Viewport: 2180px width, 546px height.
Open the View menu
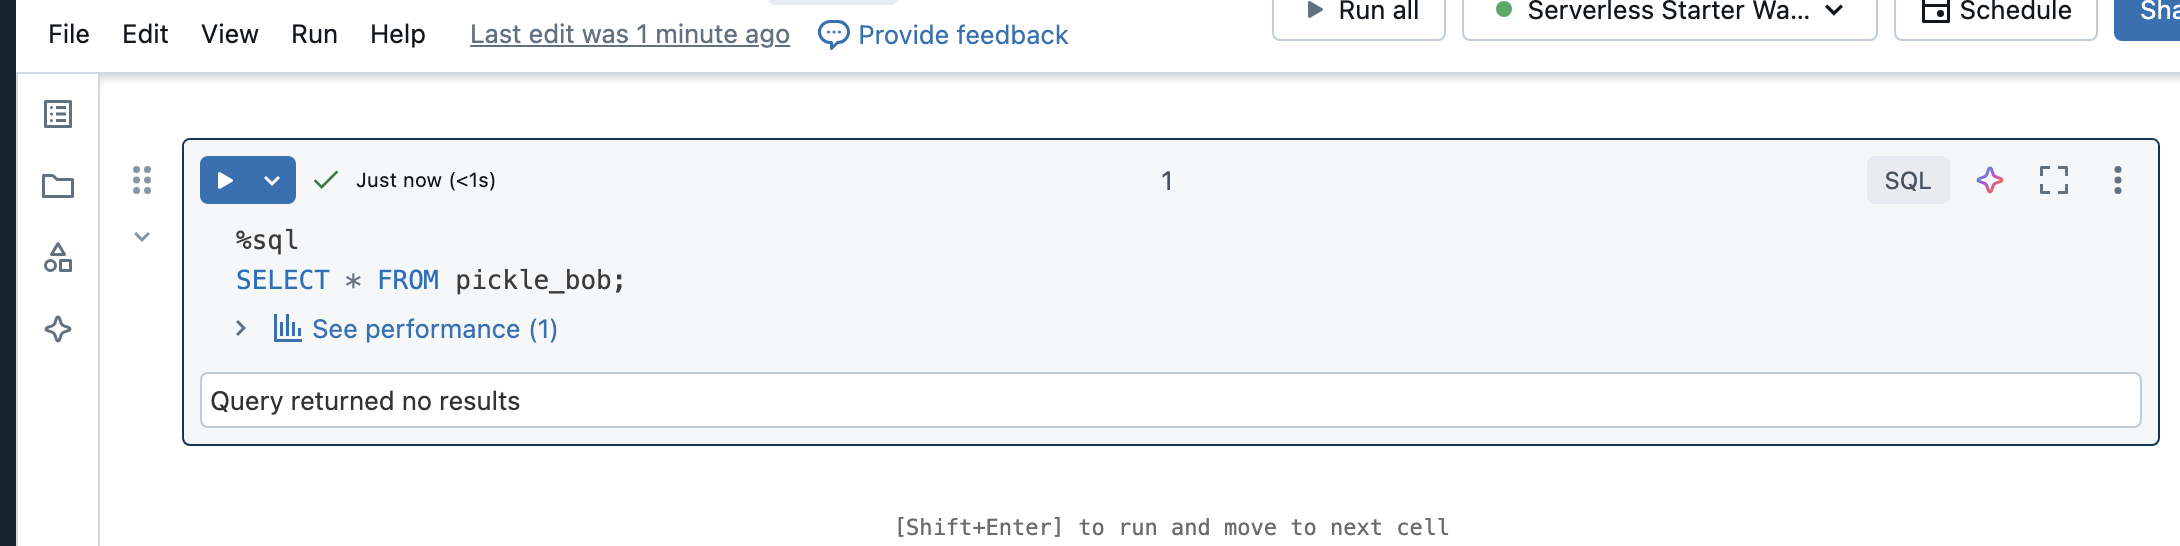pos(230,34)
